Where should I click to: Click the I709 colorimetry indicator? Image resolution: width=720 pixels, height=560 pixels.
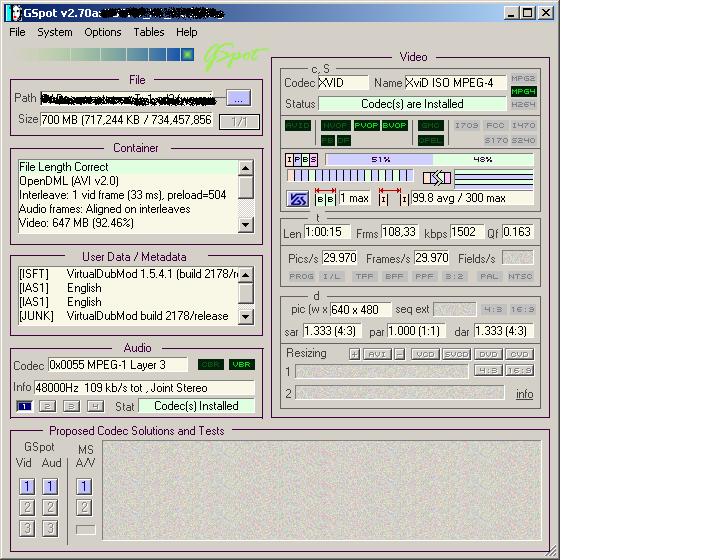coord(466,125)
